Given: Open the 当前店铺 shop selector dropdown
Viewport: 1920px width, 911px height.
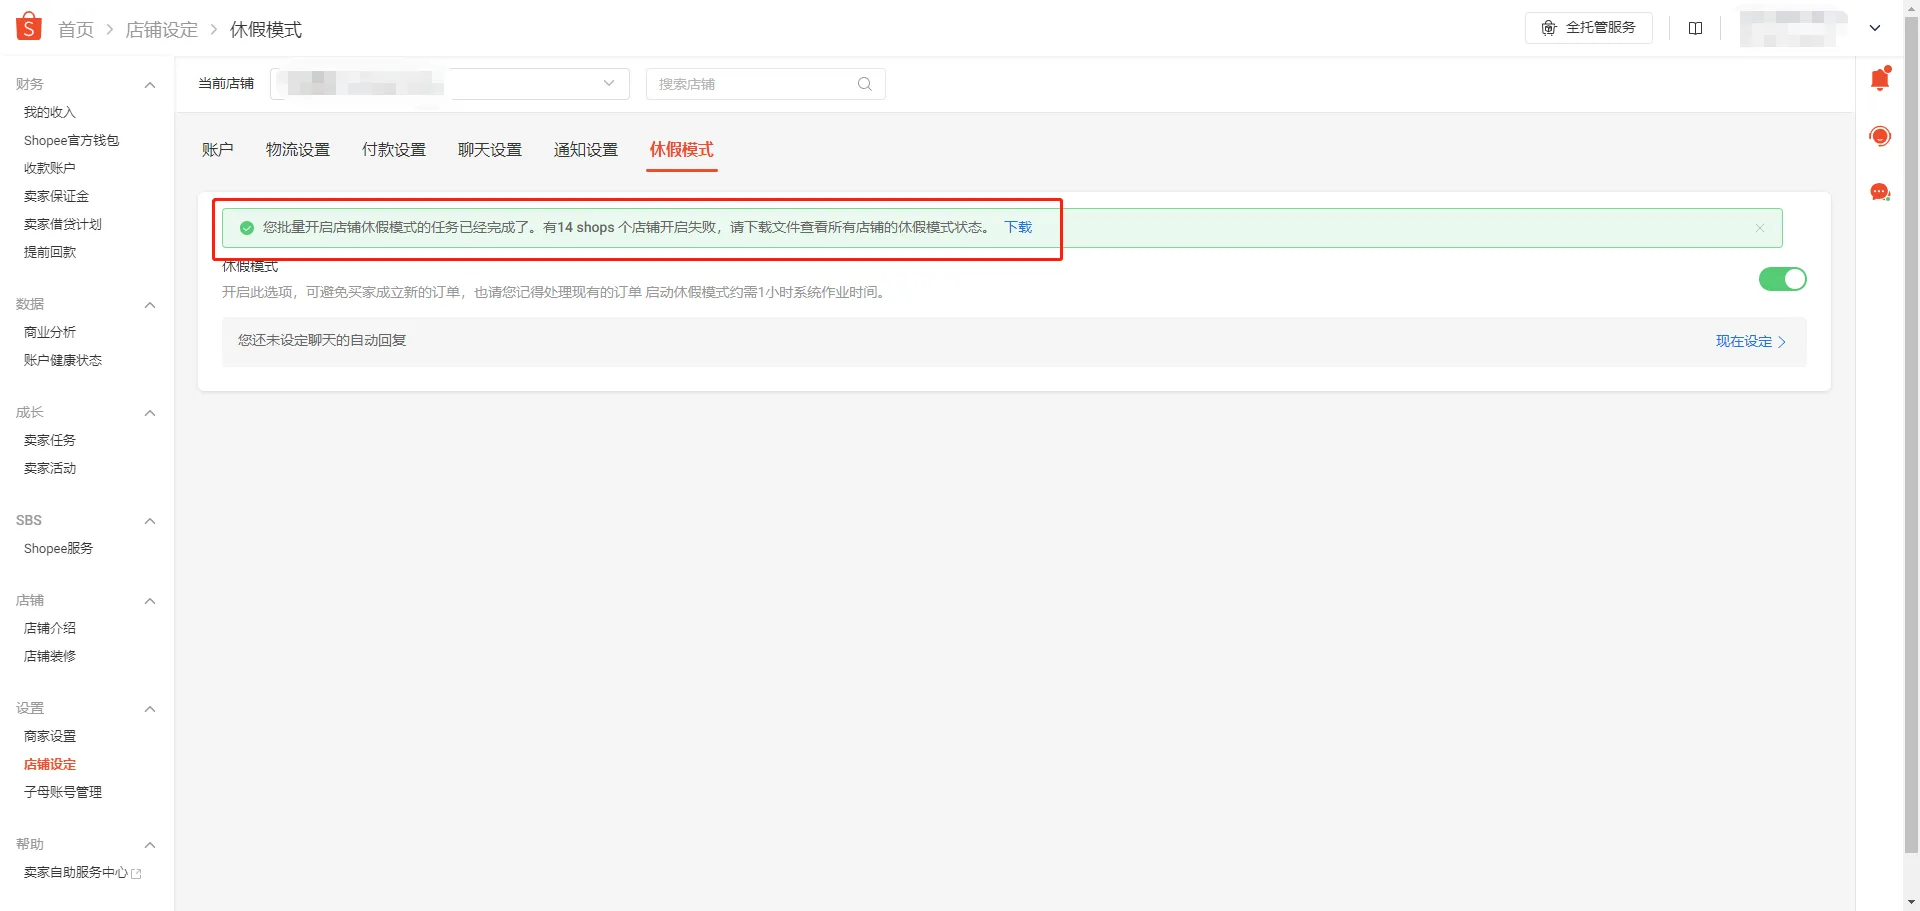Looking at the screenshot, I should click(x=609, y=84).
